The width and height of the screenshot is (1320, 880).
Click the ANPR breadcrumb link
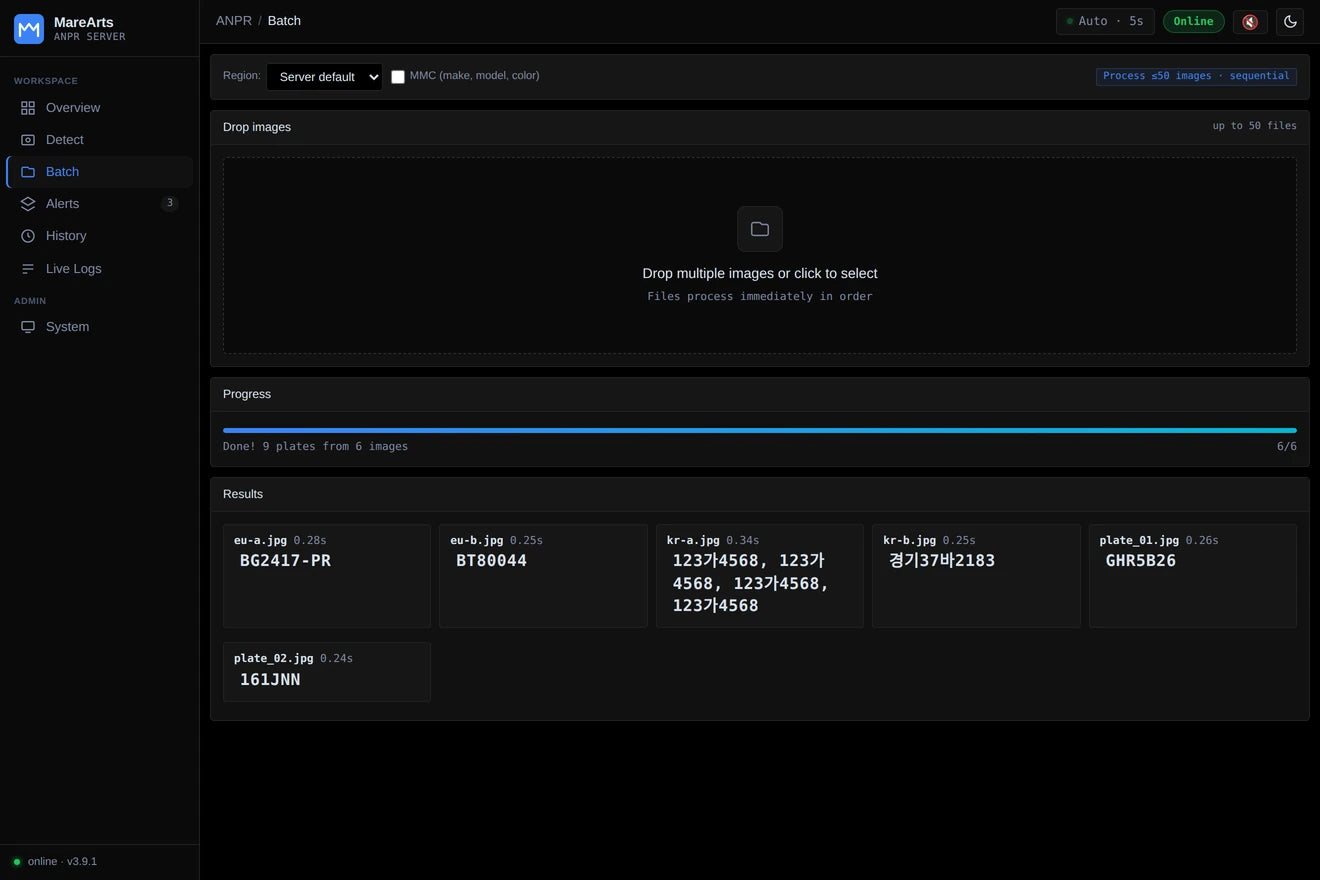pyautogui.click(x=234, y=21)
